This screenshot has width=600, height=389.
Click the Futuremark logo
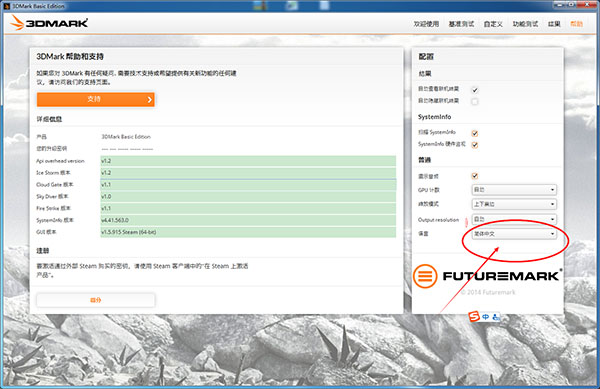488,276
